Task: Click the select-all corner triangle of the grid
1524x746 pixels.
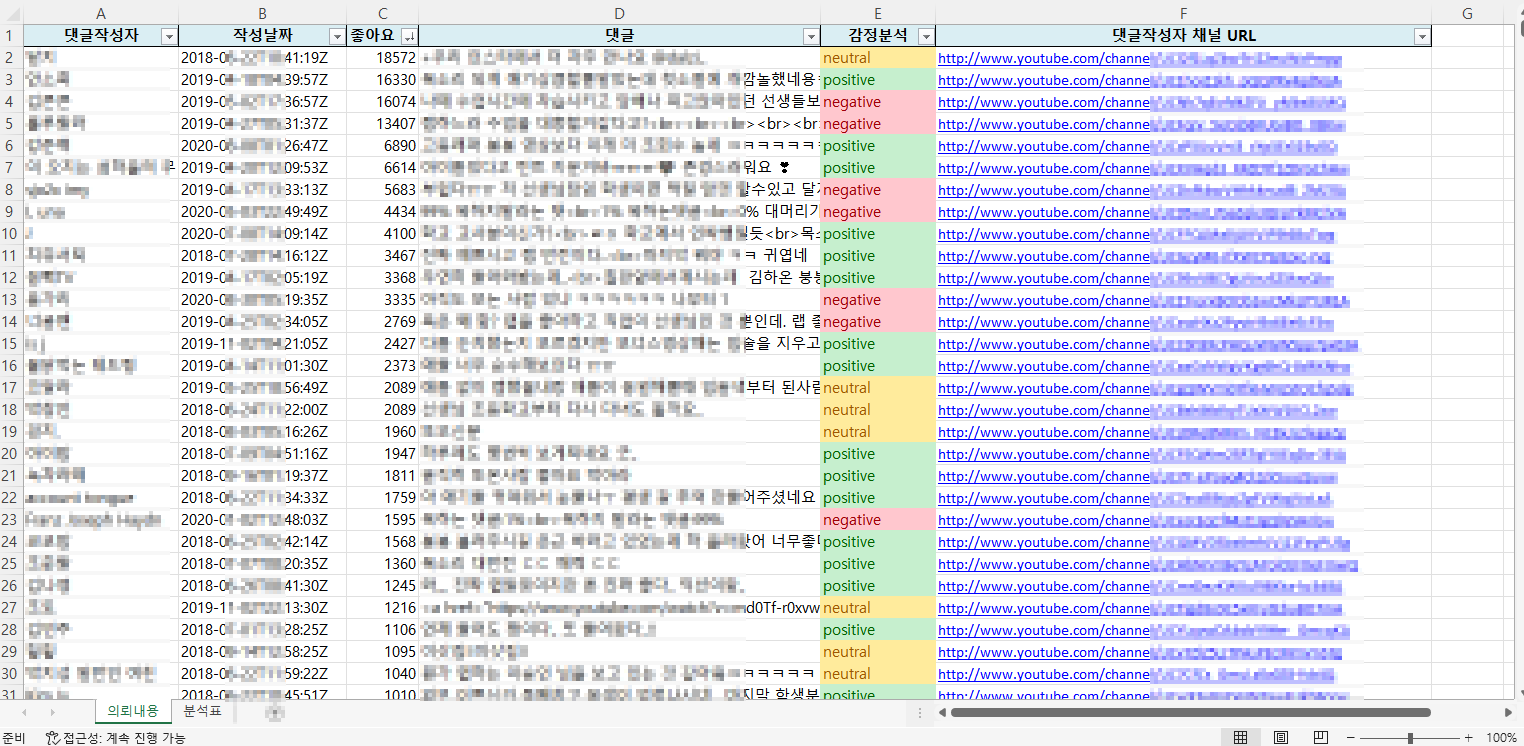Action: [x=11, y=13]
